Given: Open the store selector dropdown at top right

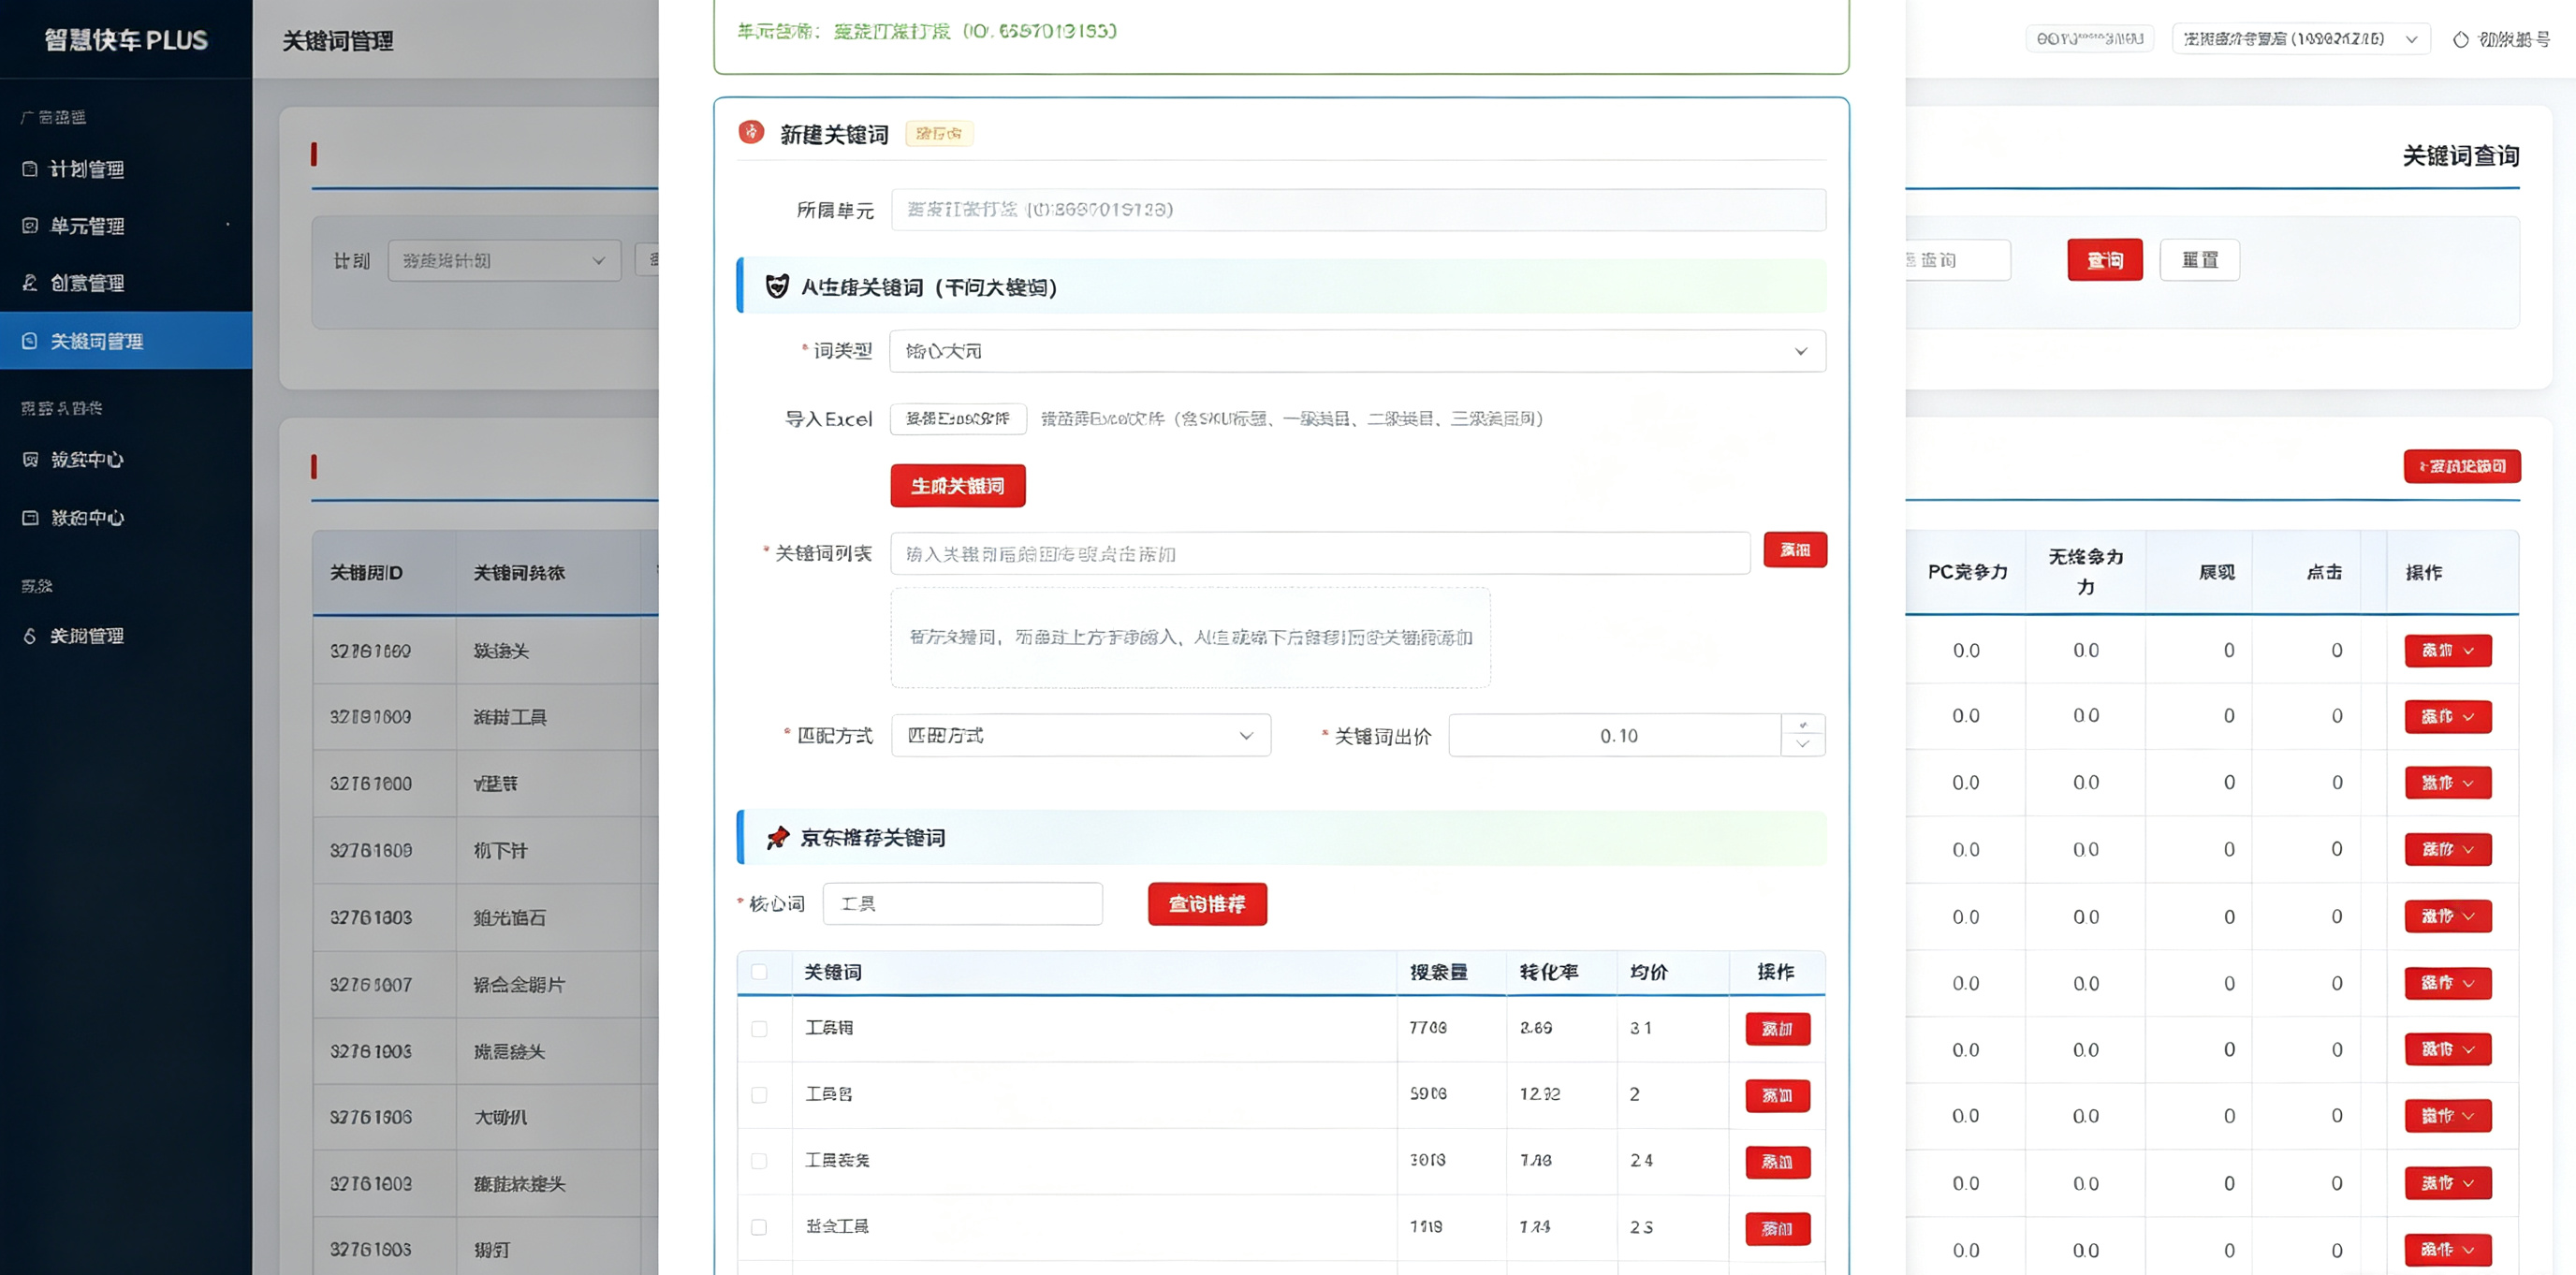Looking at the screenshot, I should tap(2301, 39).
